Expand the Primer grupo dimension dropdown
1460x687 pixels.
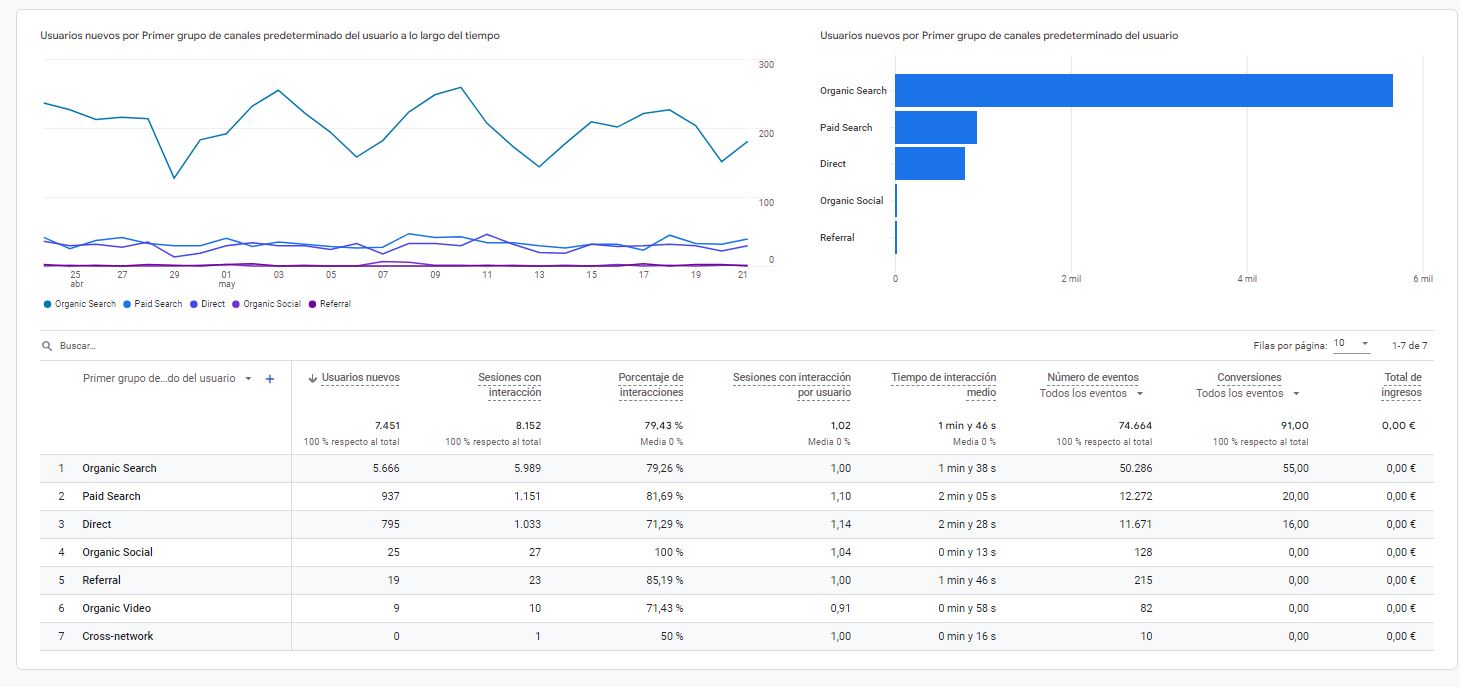[x=248, y=379]
